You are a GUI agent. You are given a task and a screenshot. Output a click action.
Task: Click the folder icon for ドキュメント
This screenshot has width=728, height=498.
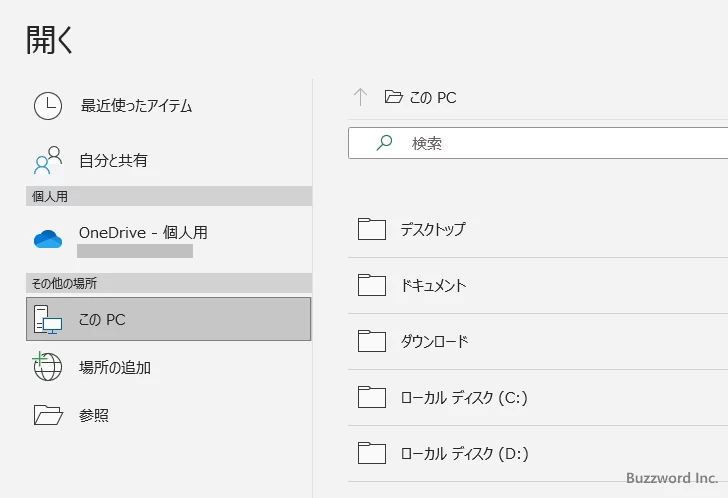click(372, 285)
